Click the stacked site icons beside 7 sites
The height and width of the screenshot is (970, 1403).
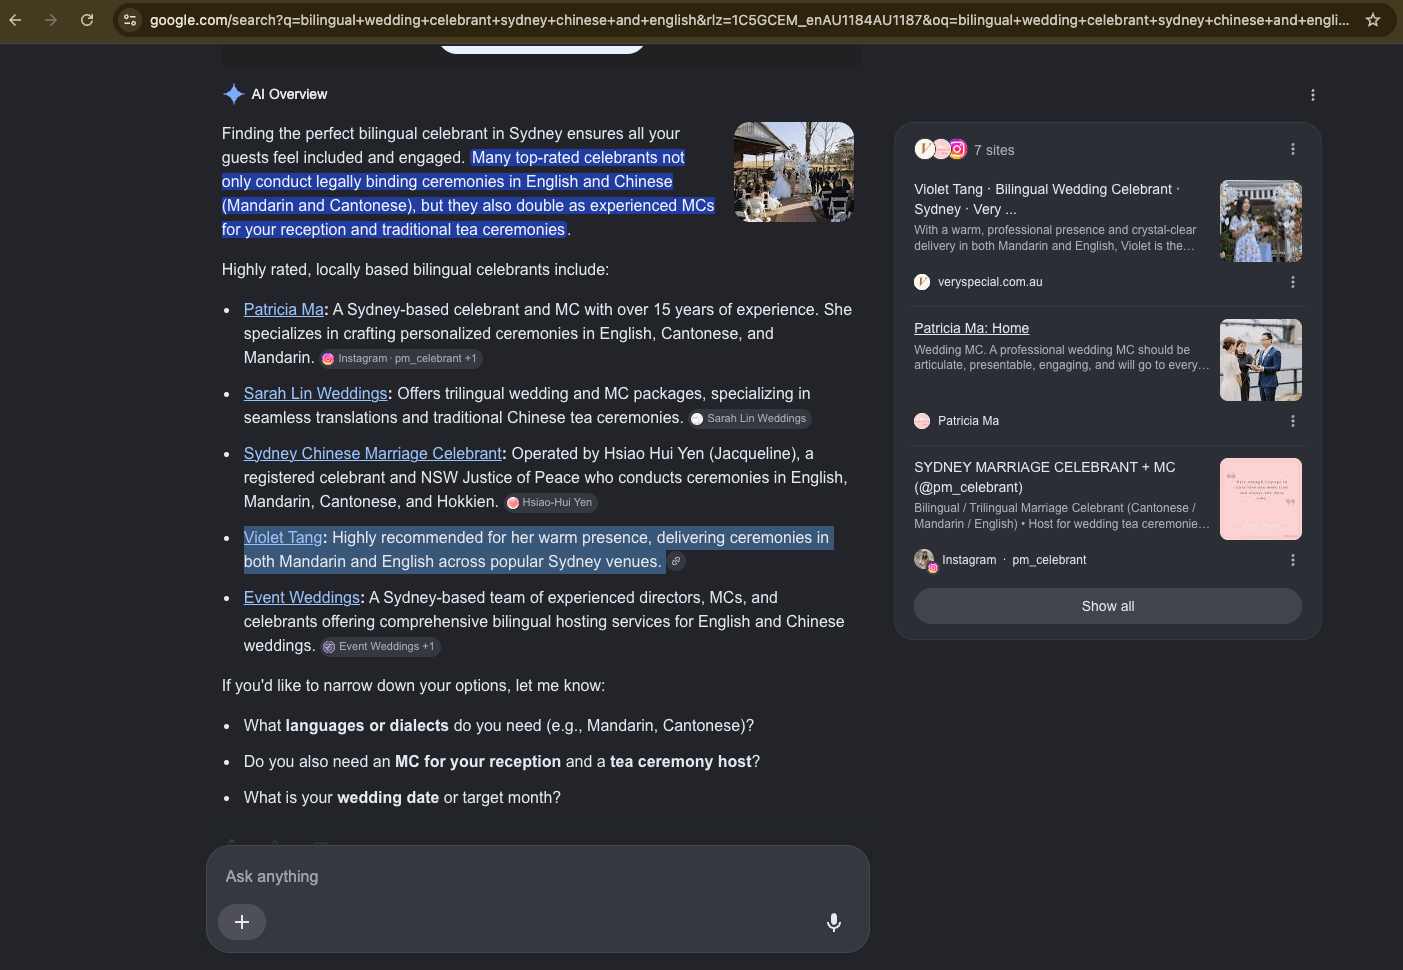point(941,149)
